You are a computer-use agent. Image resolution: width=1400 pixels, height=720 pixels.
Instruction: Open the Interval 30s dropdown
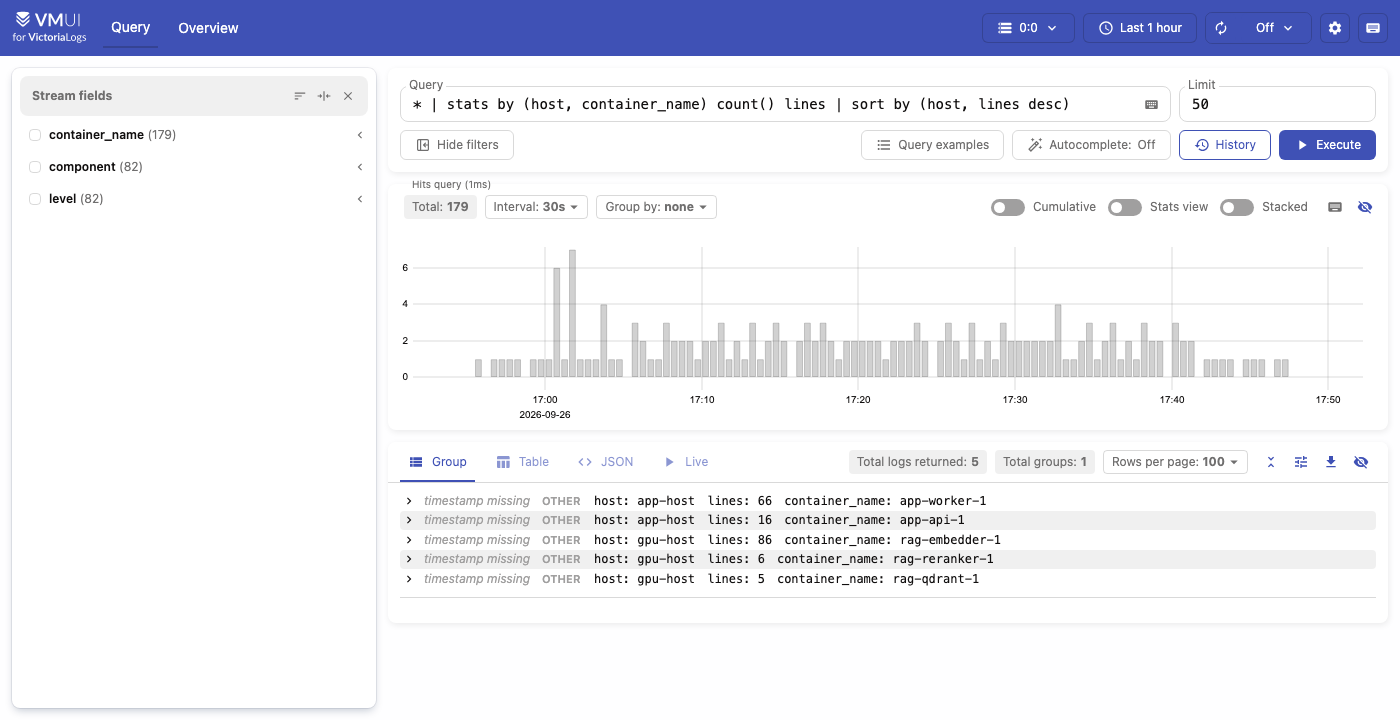click(536, 207)
